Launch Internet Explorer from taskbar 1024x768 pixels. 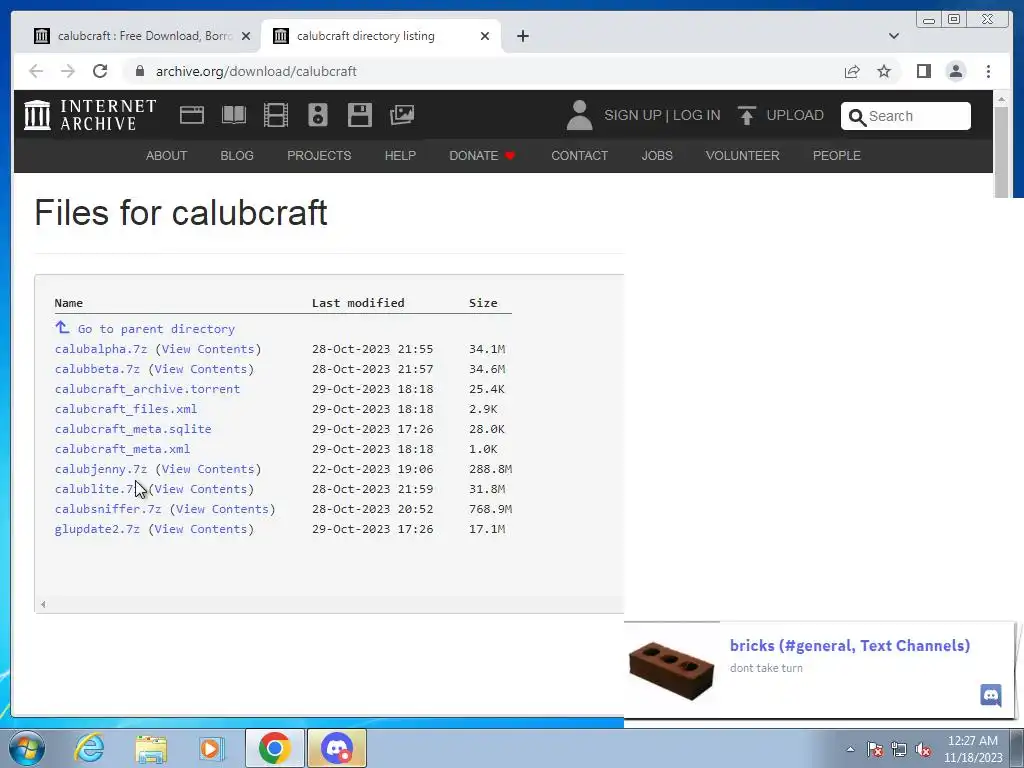point(89,748)
